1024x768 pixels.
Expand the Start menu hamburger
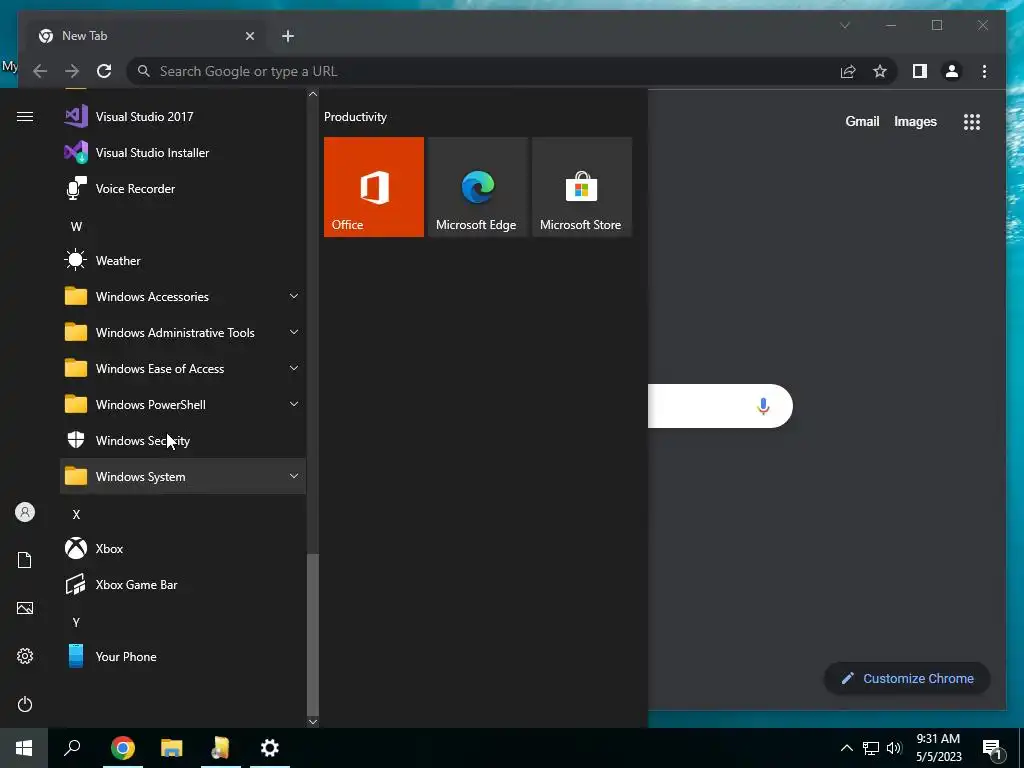tap(25, 117)
